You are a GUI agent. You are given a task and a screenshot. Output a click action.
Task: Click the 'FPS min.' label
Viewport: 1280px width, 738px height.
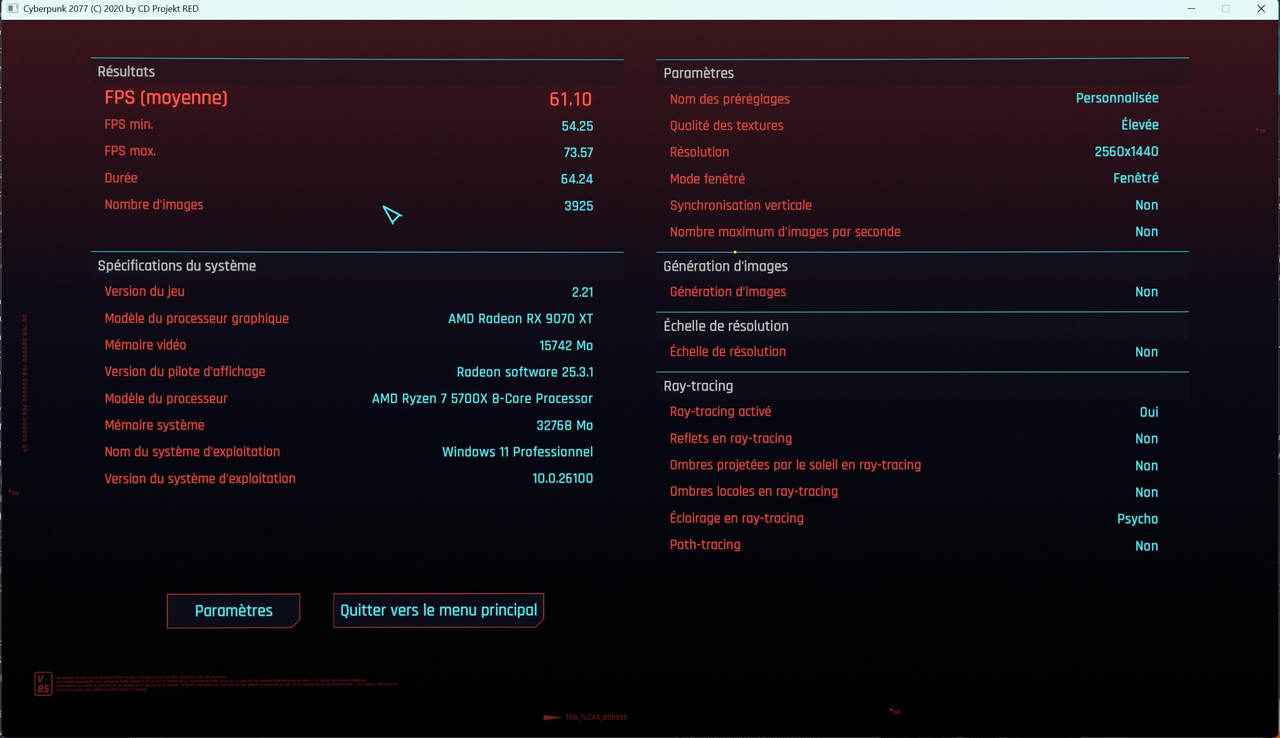(x=129, y=125)
